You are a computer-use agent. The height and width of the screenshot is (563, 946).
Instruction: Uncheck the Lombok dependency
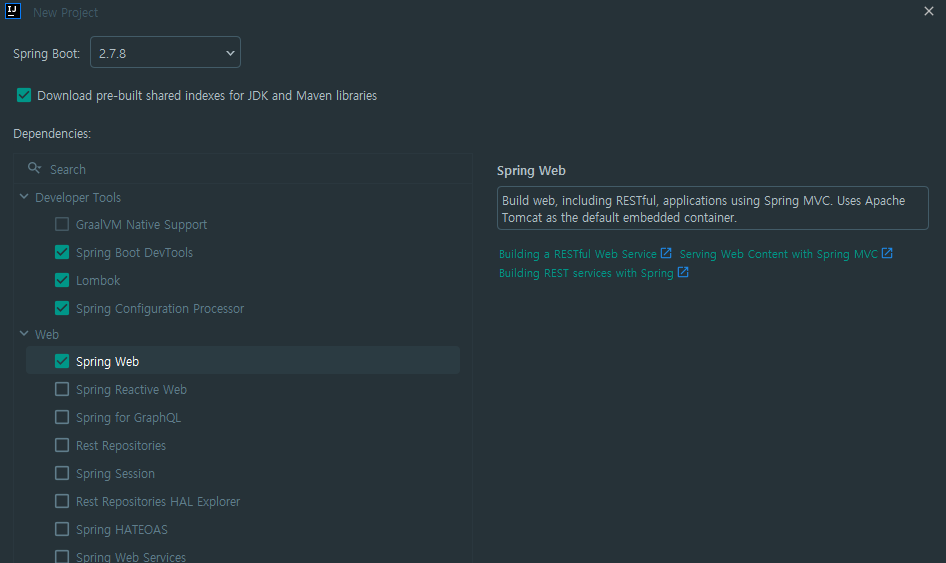[62, 280]
